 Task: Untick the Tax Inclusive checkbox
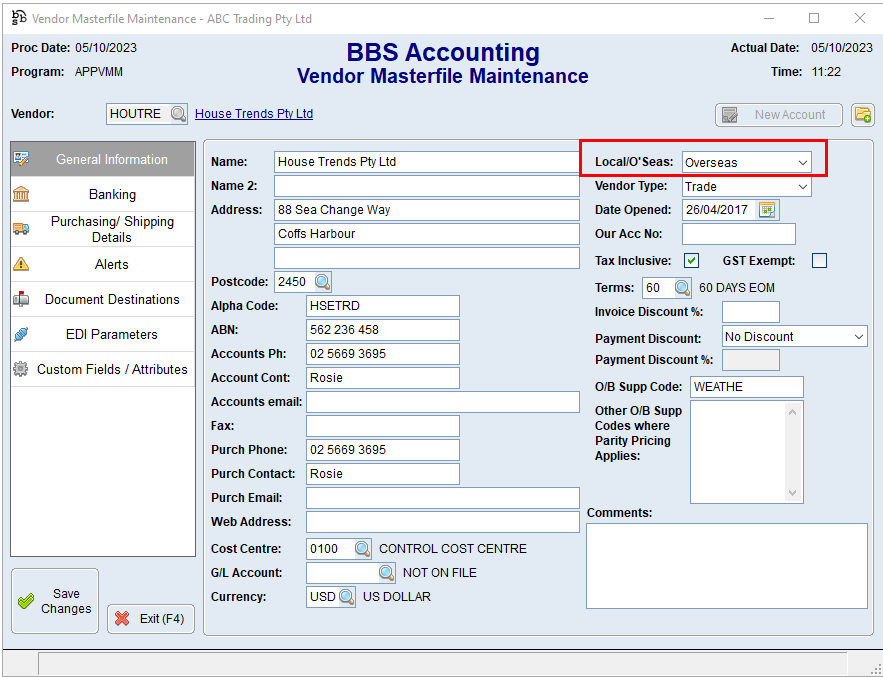[691, 261]
